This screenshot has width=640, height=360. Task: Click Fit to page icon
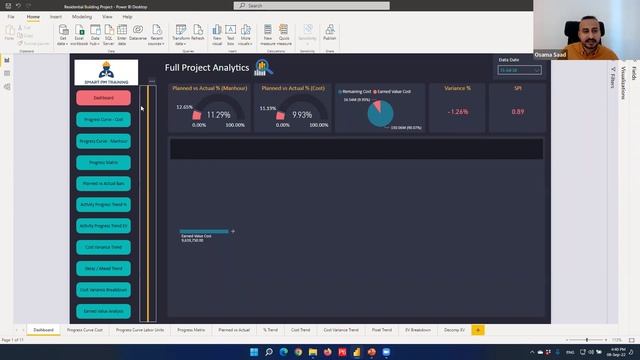pyautogui.click(x=631, y=340)
